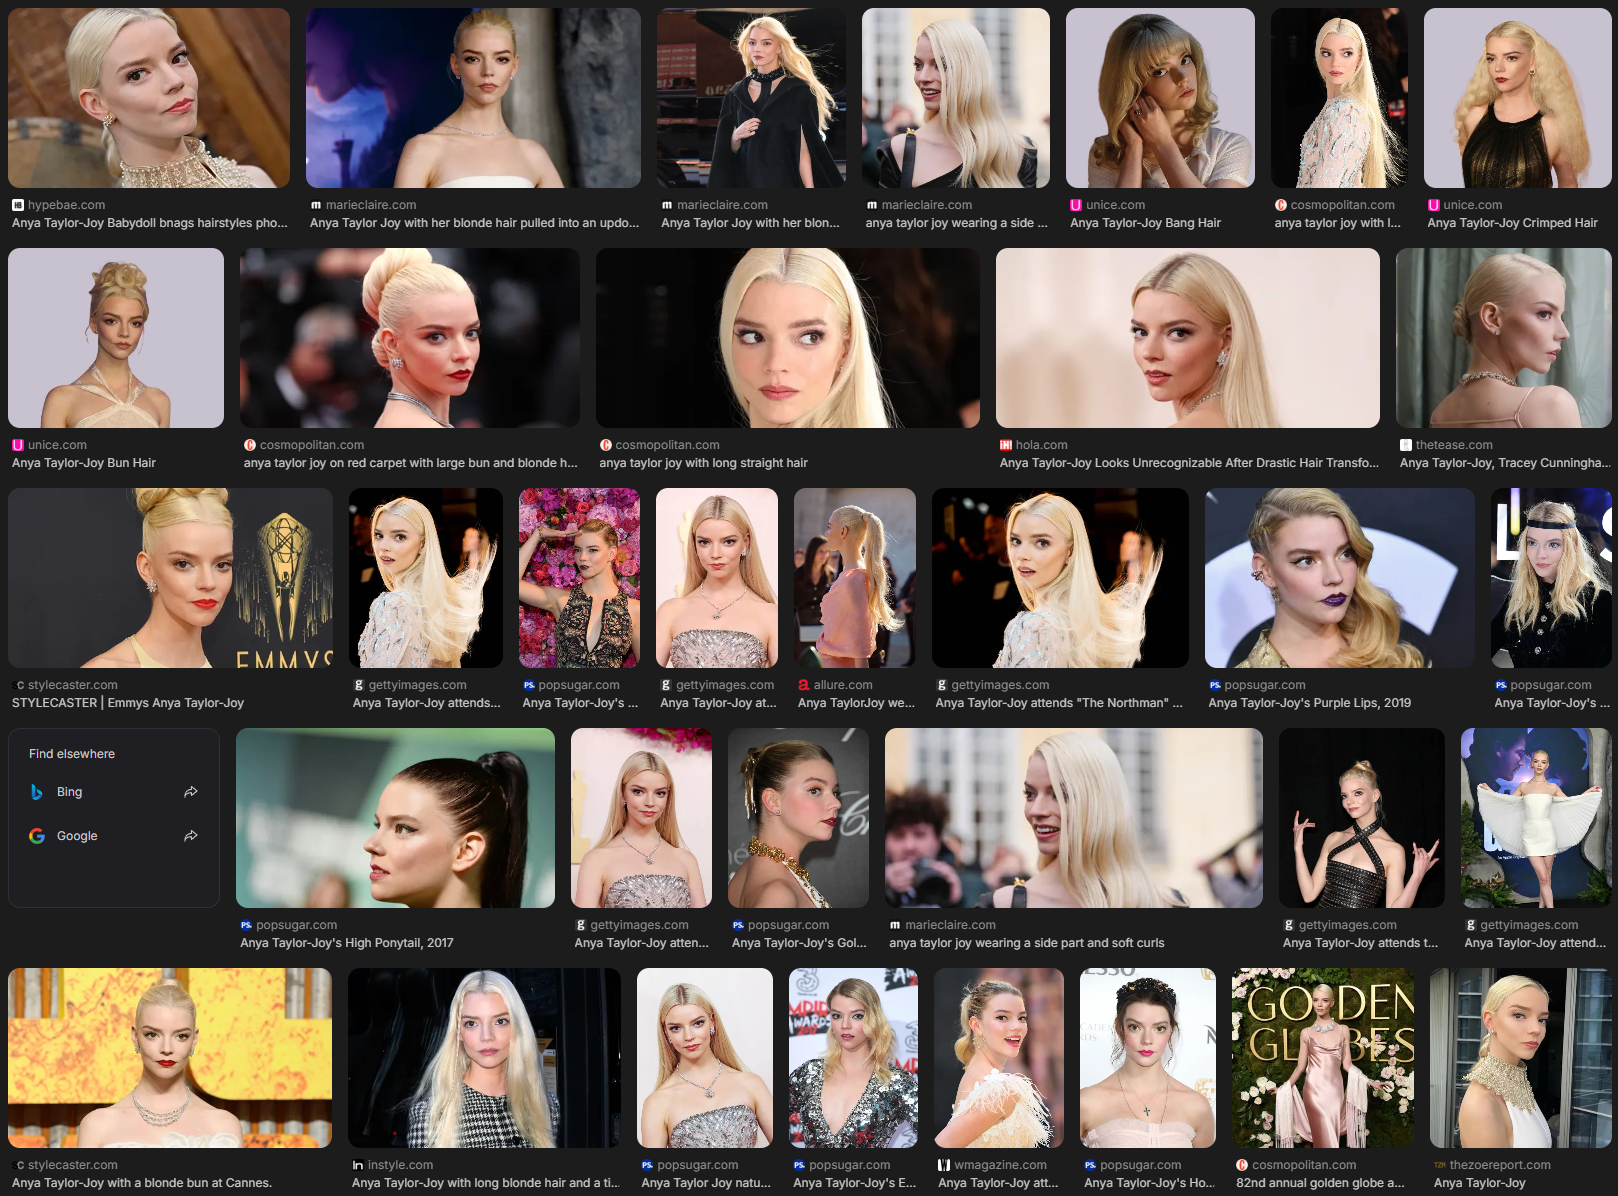Viewport: 1618px width, 1196px height.
Task: Open the cosmopolitan long straight hair thumbnail
Action: [x=788, y=338]
